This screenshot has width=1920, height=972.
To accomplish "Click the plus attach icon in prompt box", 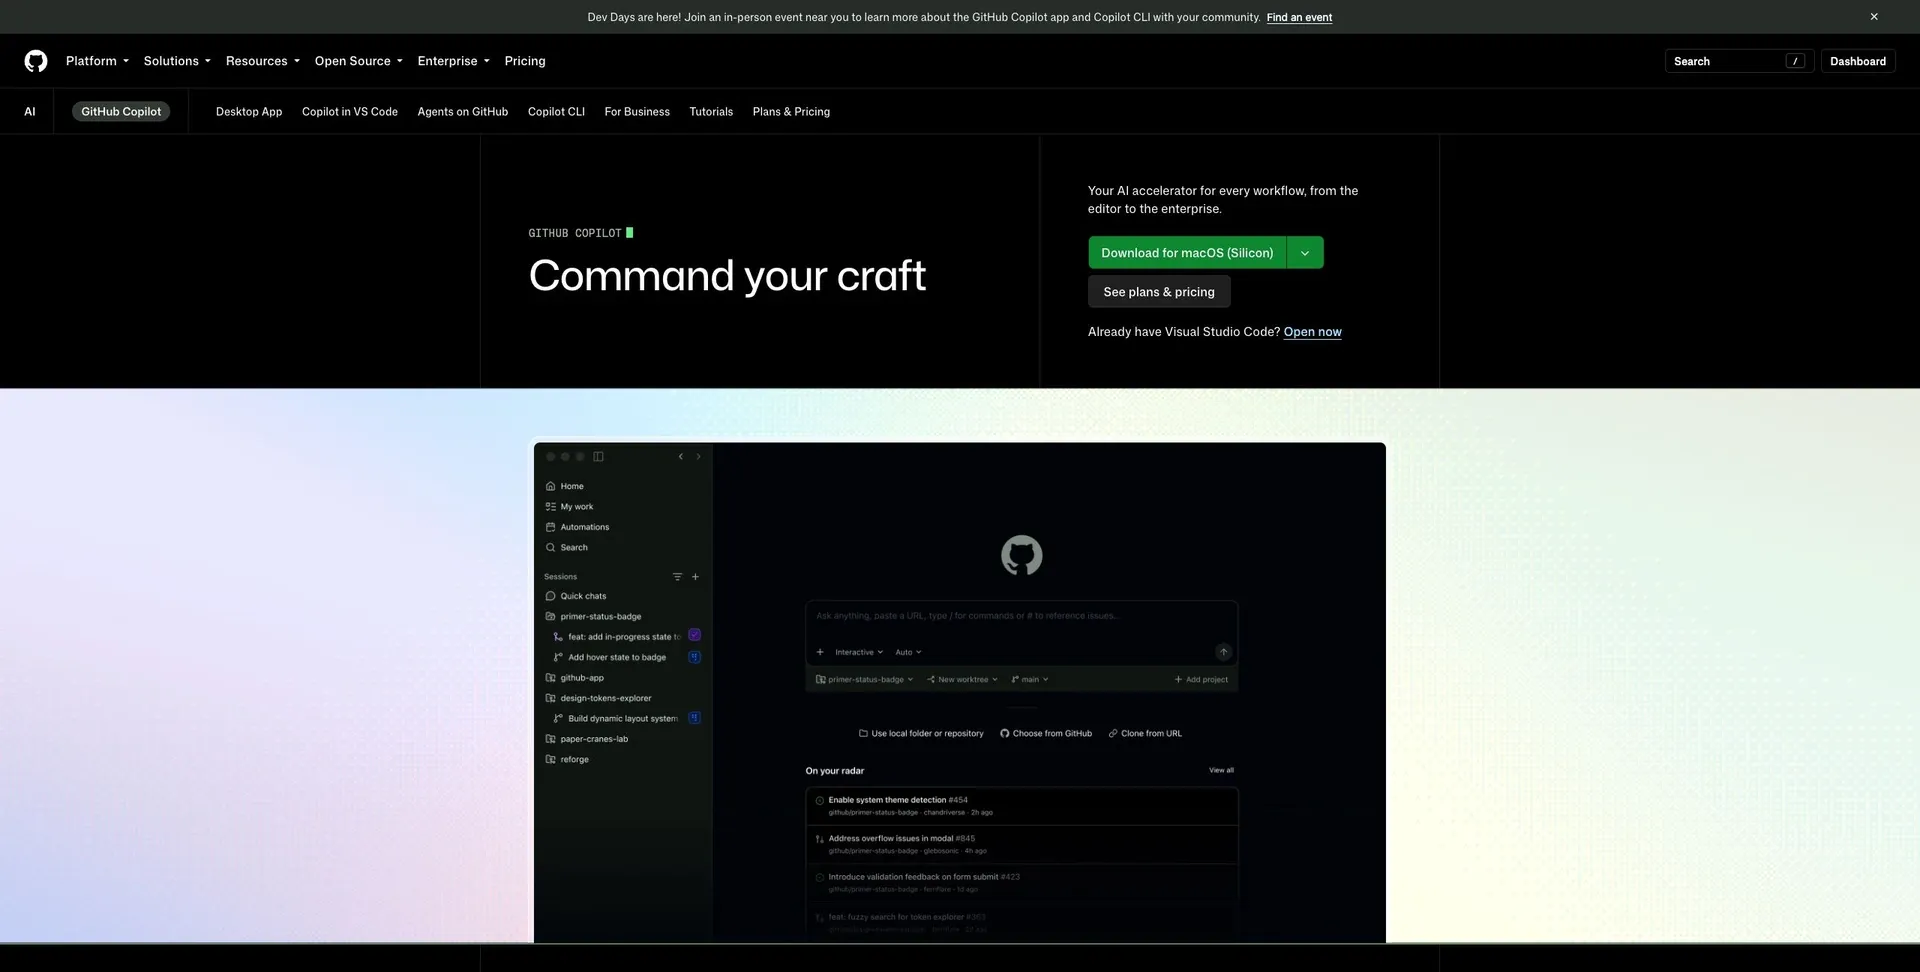I will coord(820,652).
